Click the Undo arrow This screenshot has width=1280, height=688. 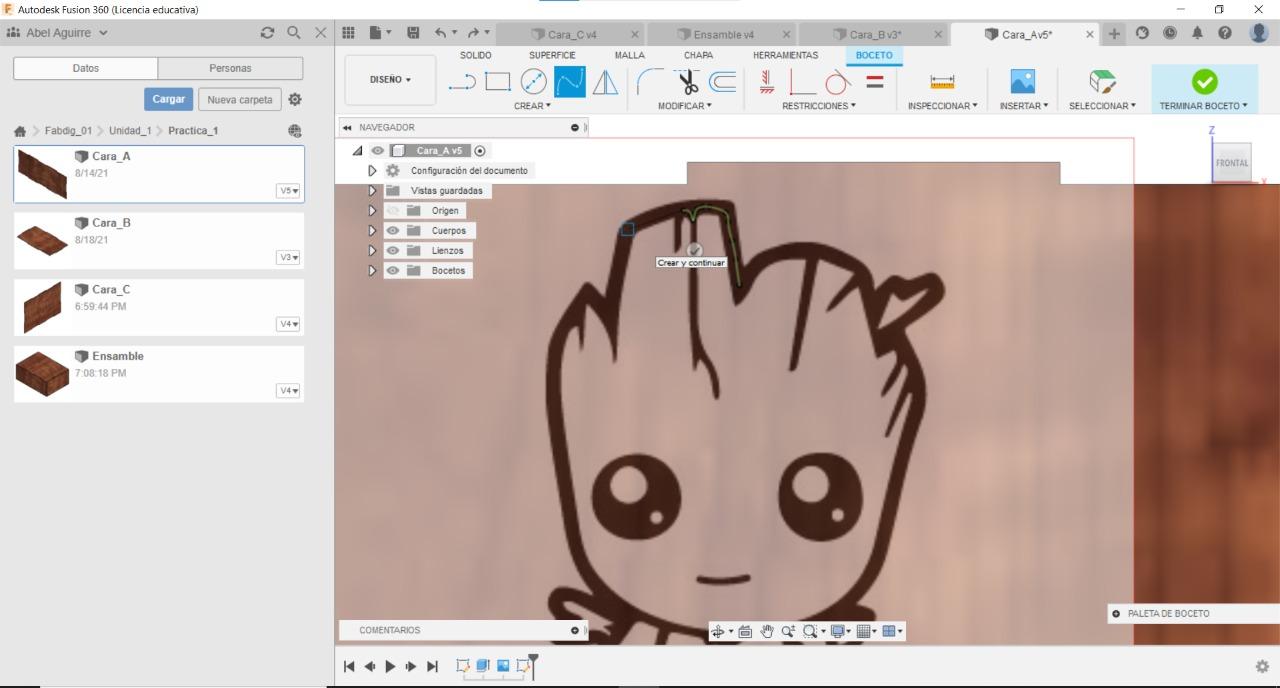(441, 33)
